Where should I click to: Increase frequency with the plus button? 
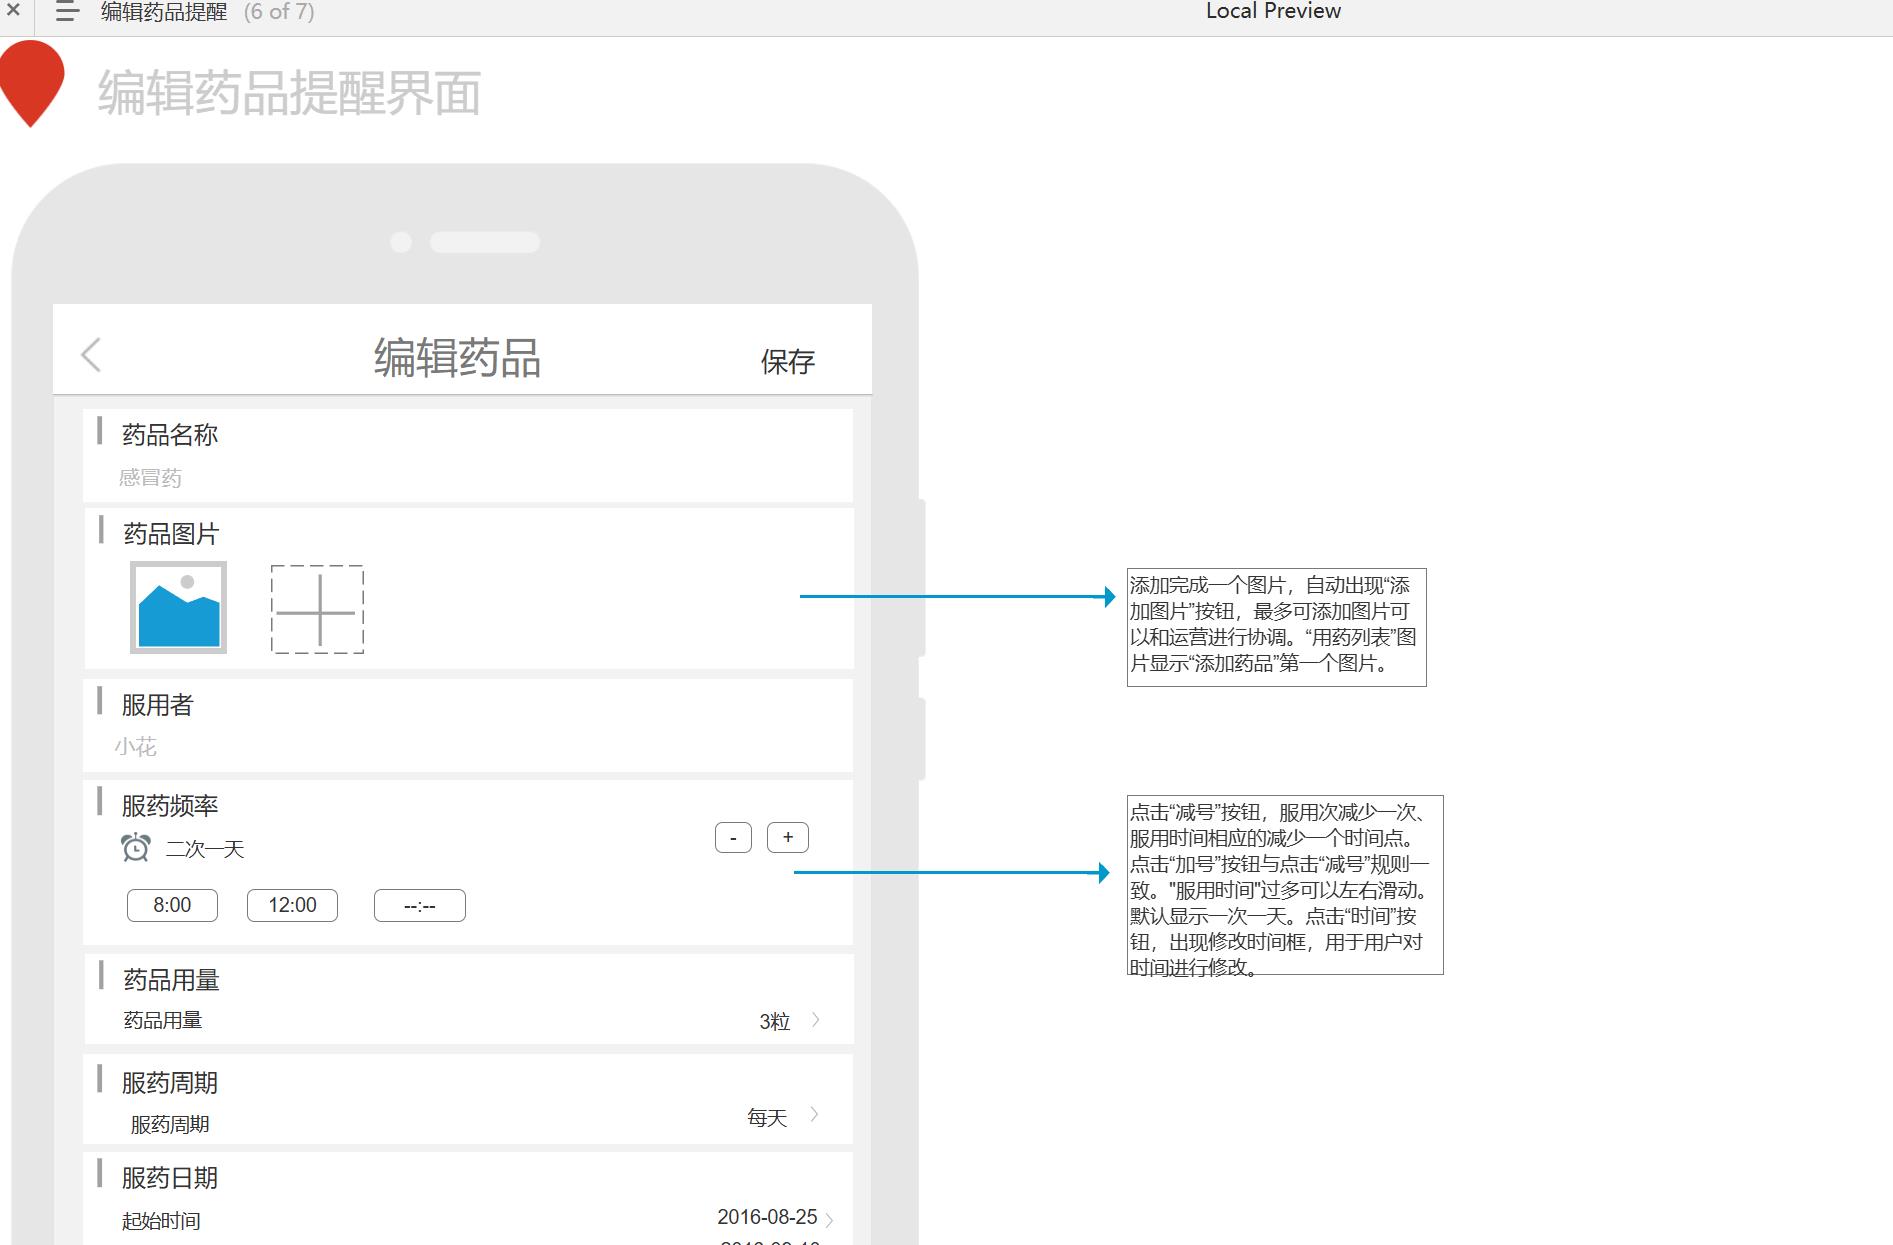coord(788,837)
